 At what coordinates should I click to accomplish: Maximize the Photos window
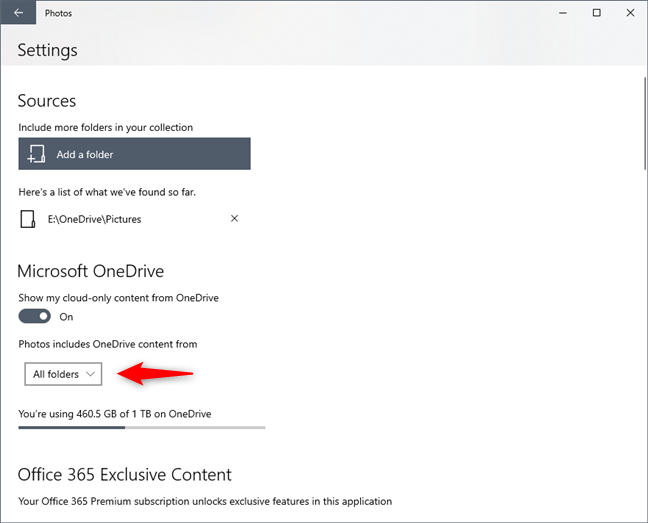click(597, 13)
